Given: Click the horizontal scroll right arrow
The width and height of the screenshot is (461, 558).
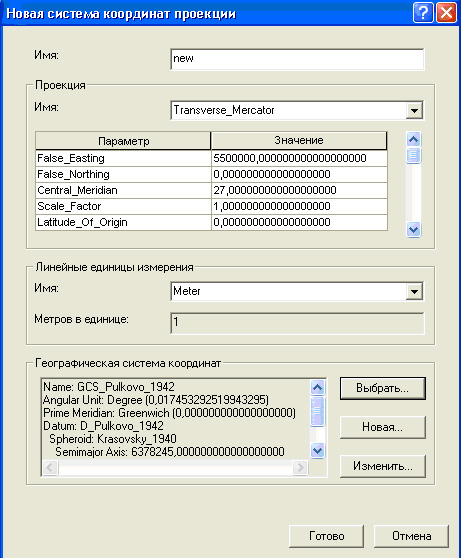Looking at the screenshot, I should tap(300, 467).
